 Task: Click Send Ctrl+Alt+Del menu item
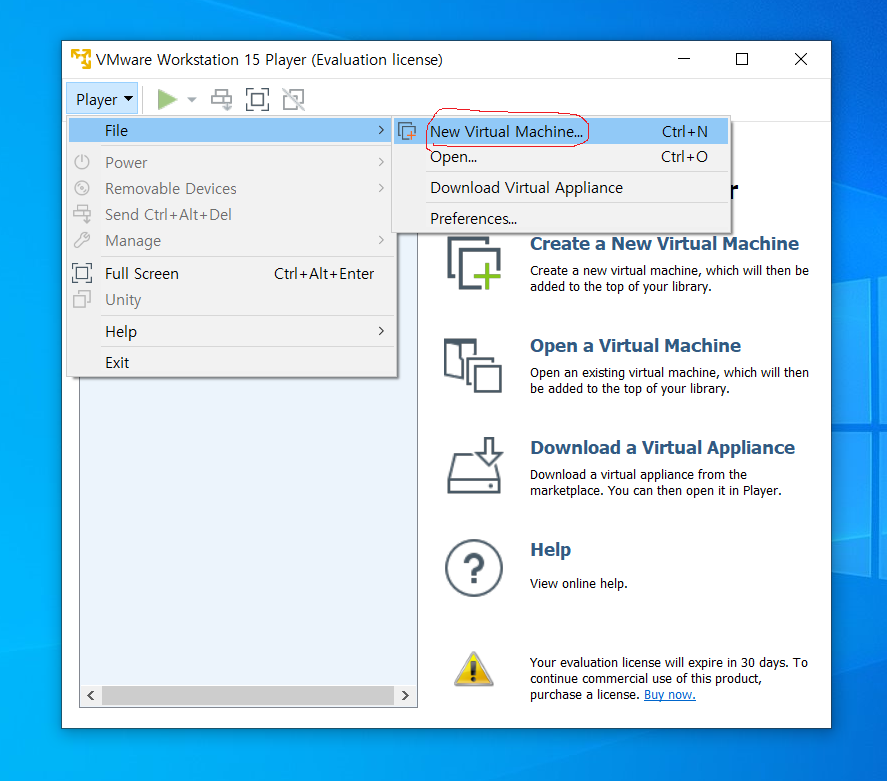(230, 214)
